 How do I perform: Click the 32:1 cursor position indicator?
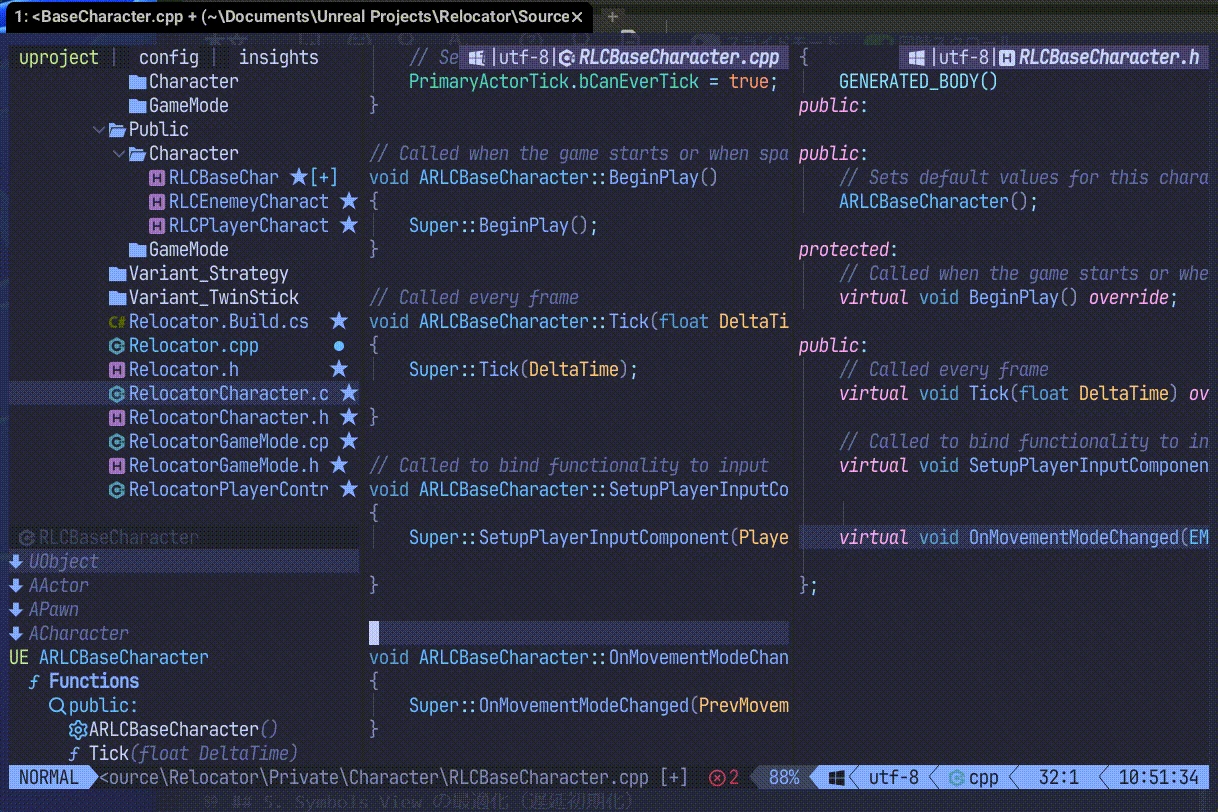(x=1058, y=777)
